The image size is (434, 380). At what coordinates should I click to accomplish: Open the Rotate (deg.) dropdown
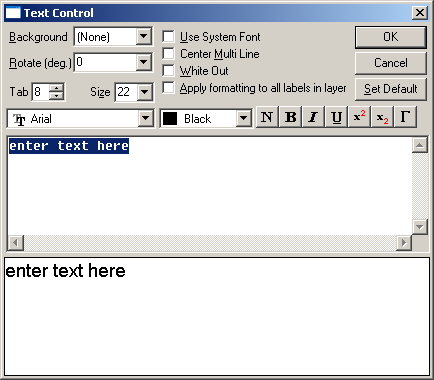point(144,62)
